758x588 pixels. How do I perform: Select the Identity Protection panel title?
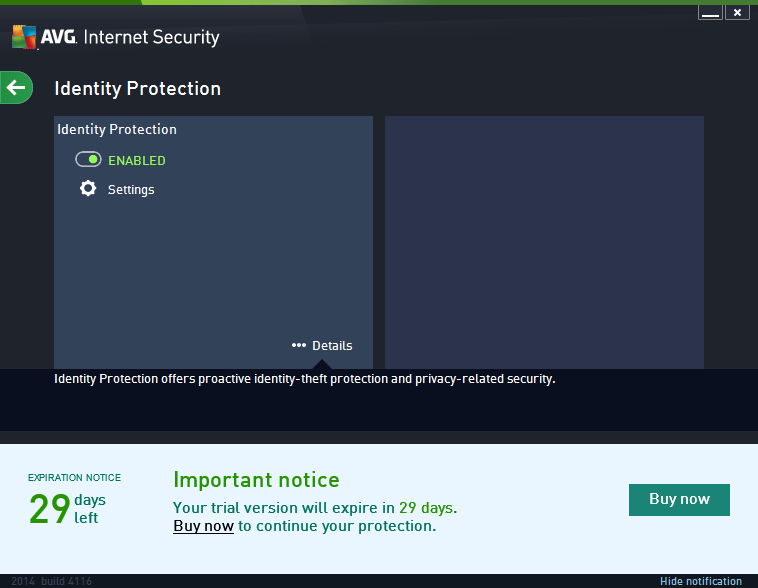coord(117,129)
